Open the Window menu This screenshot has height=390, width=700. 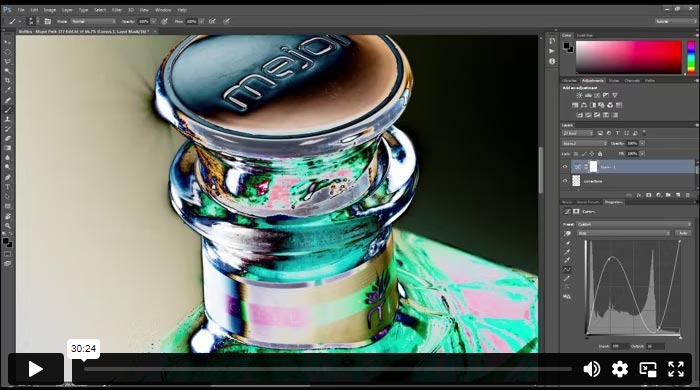[x=163, y=10]
